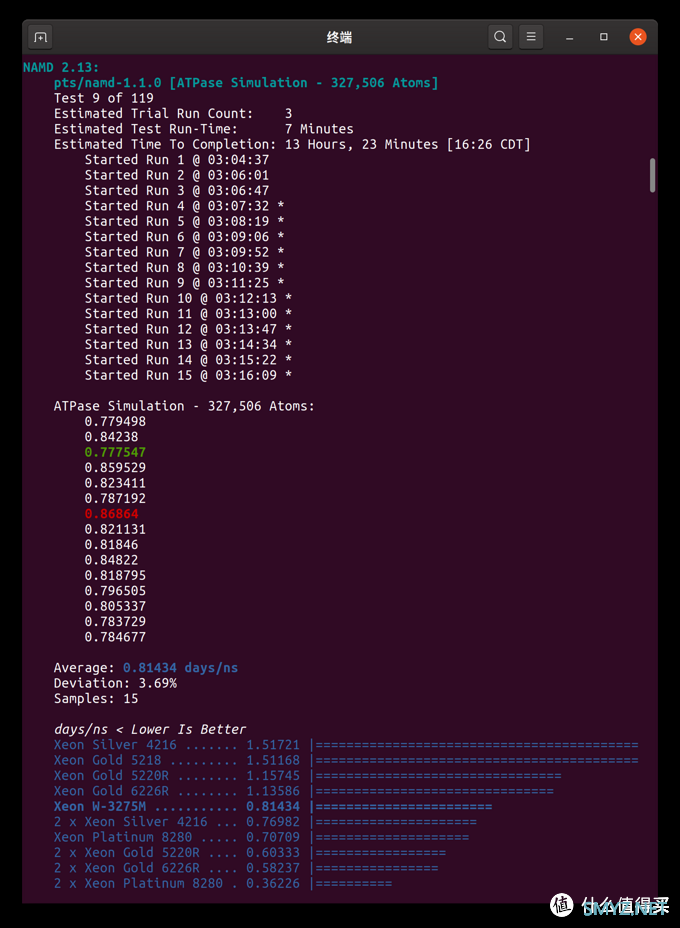Click the Xeon Silver 4216 bar
This screenshot has width=680, height=928.
click(x=476, y=745)
